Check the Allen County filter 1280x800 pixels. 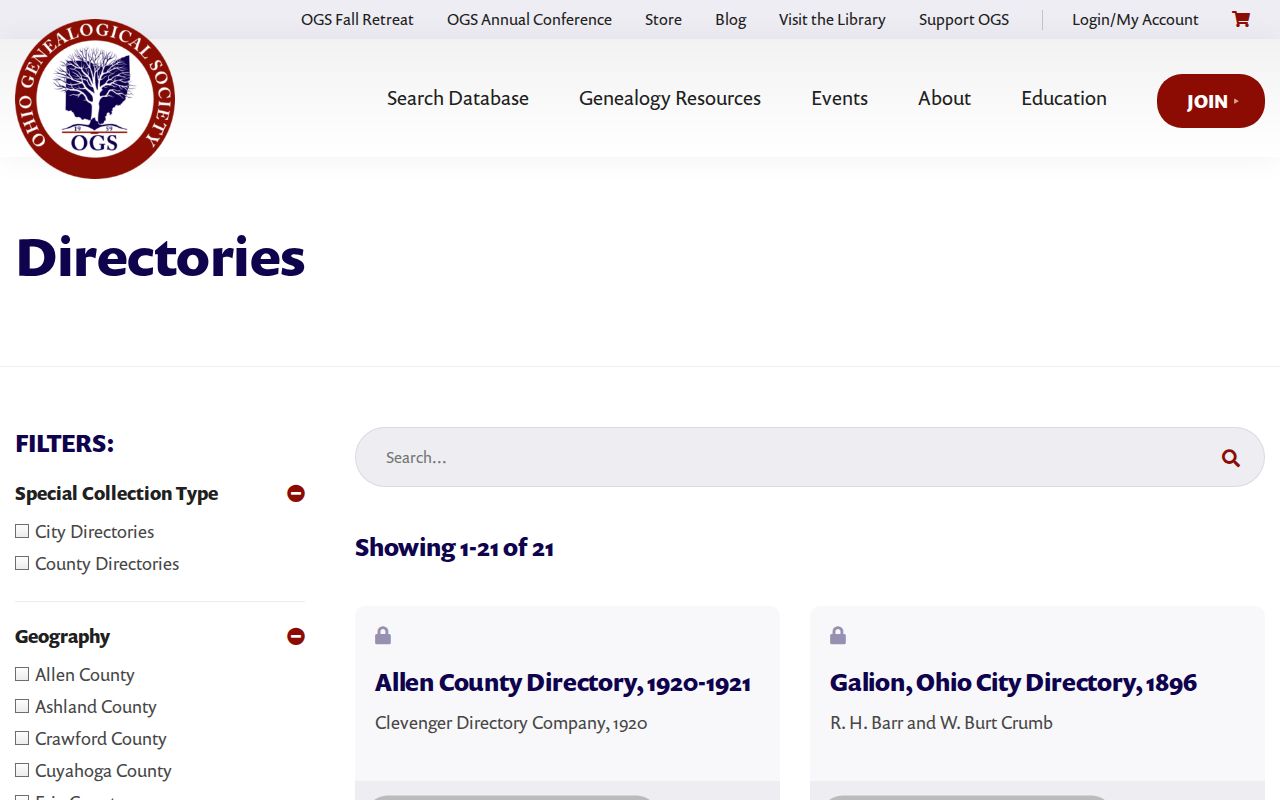coord(22,674)
